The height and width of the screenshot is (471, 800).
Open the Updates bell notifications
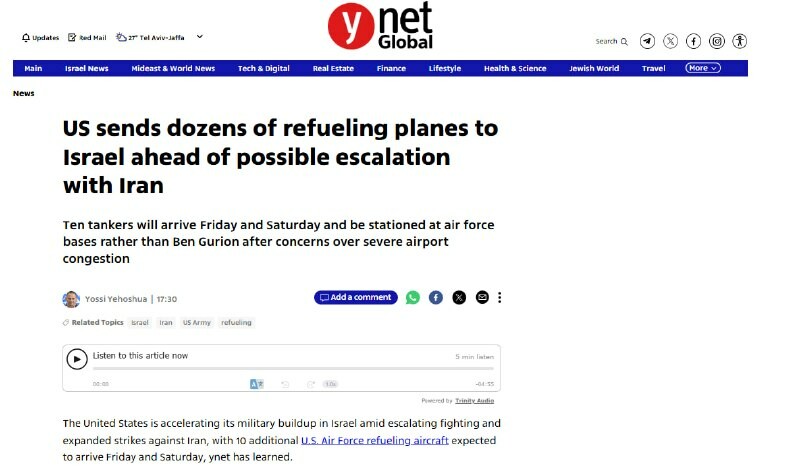coord(40,38)
